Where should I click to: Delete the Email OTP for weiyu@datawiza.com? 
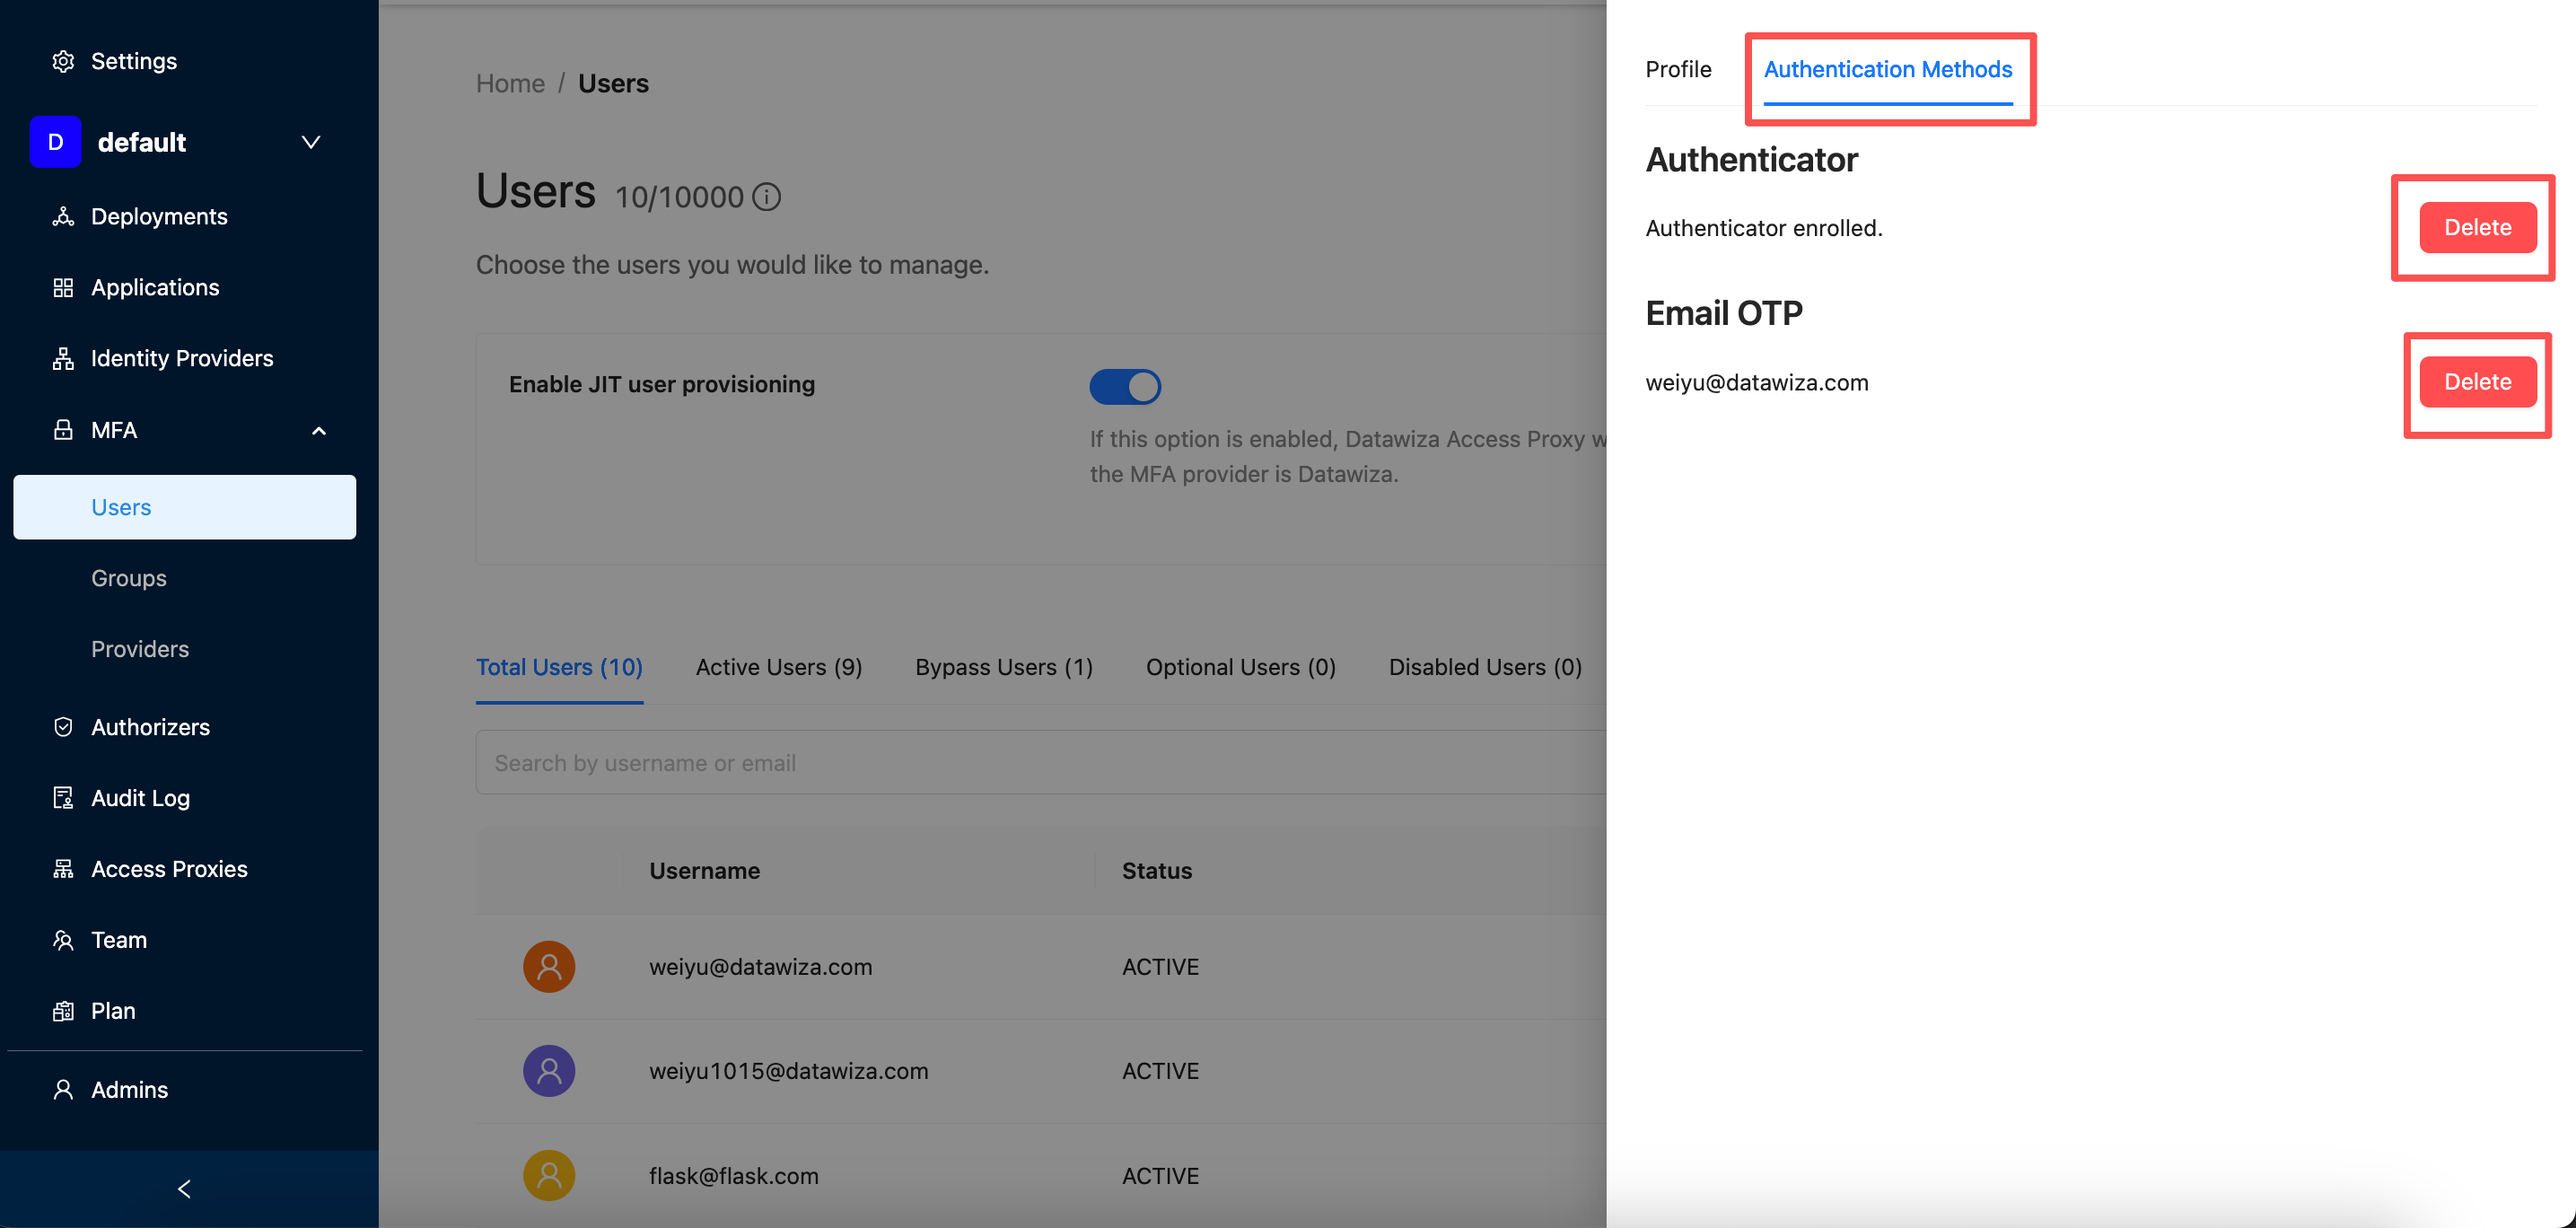pyautogui.click(x=2477, y=381)
